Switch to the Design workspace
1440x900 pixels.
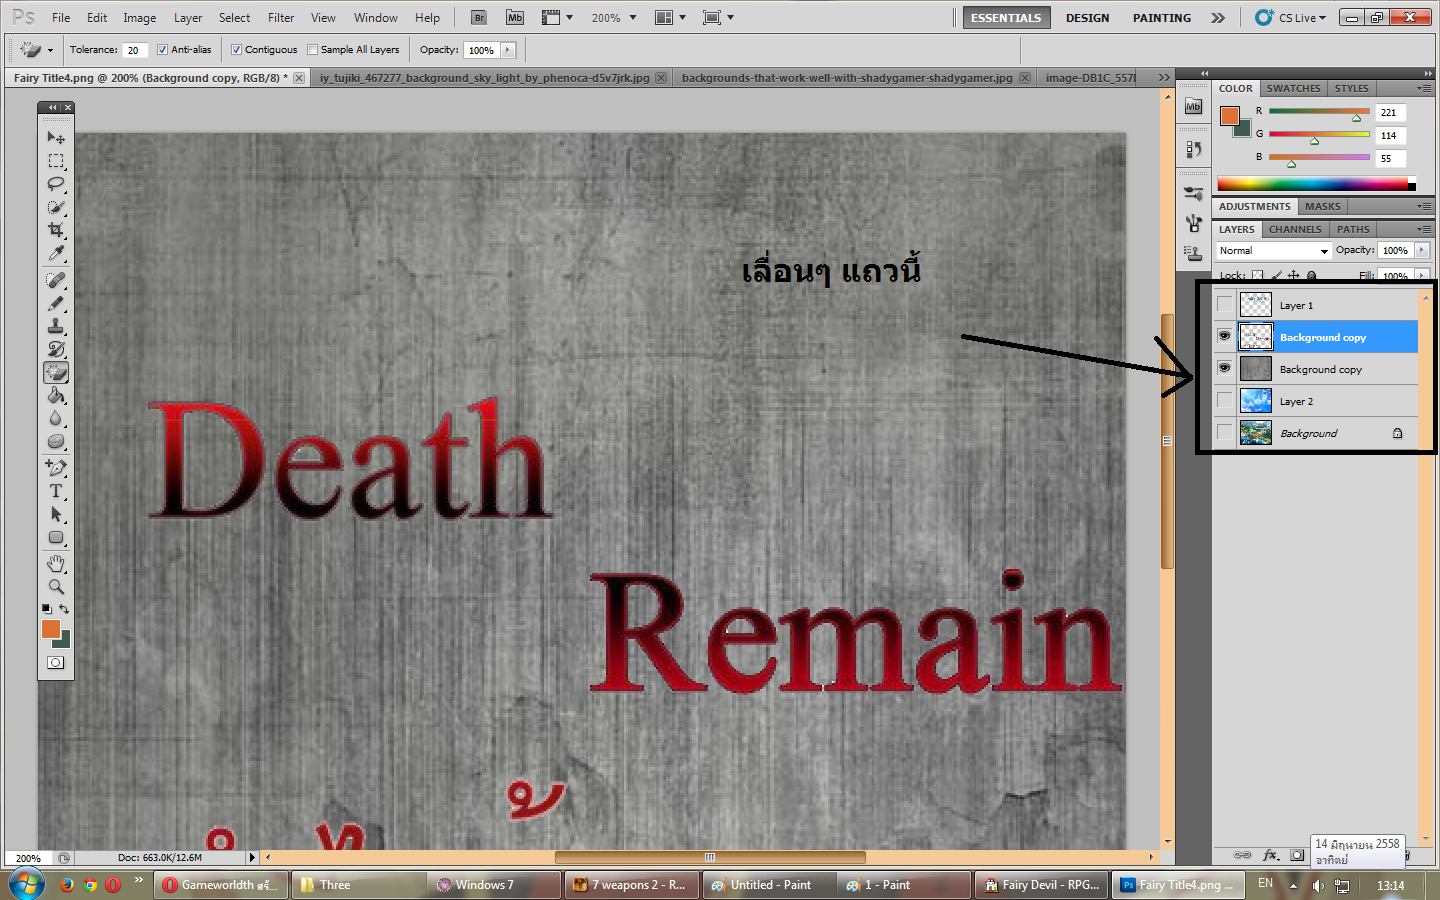pyautogui.click(x=1087, y=17)
